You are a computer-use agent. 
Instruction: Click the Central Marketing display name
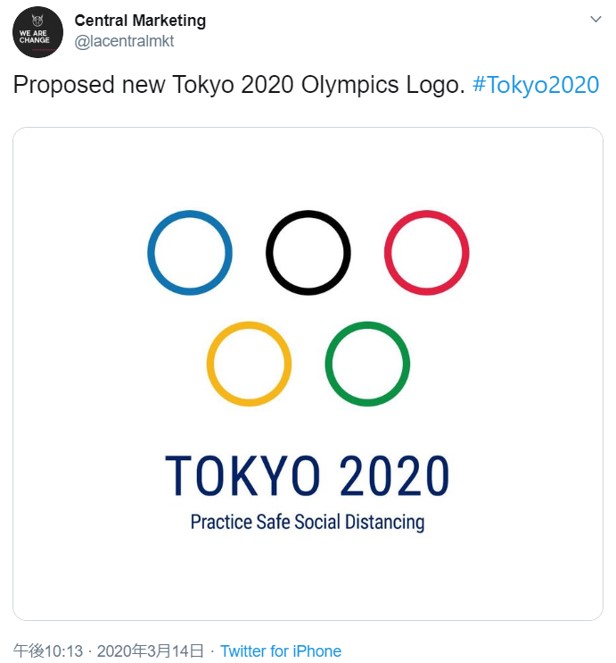click(x=140, y=20)
